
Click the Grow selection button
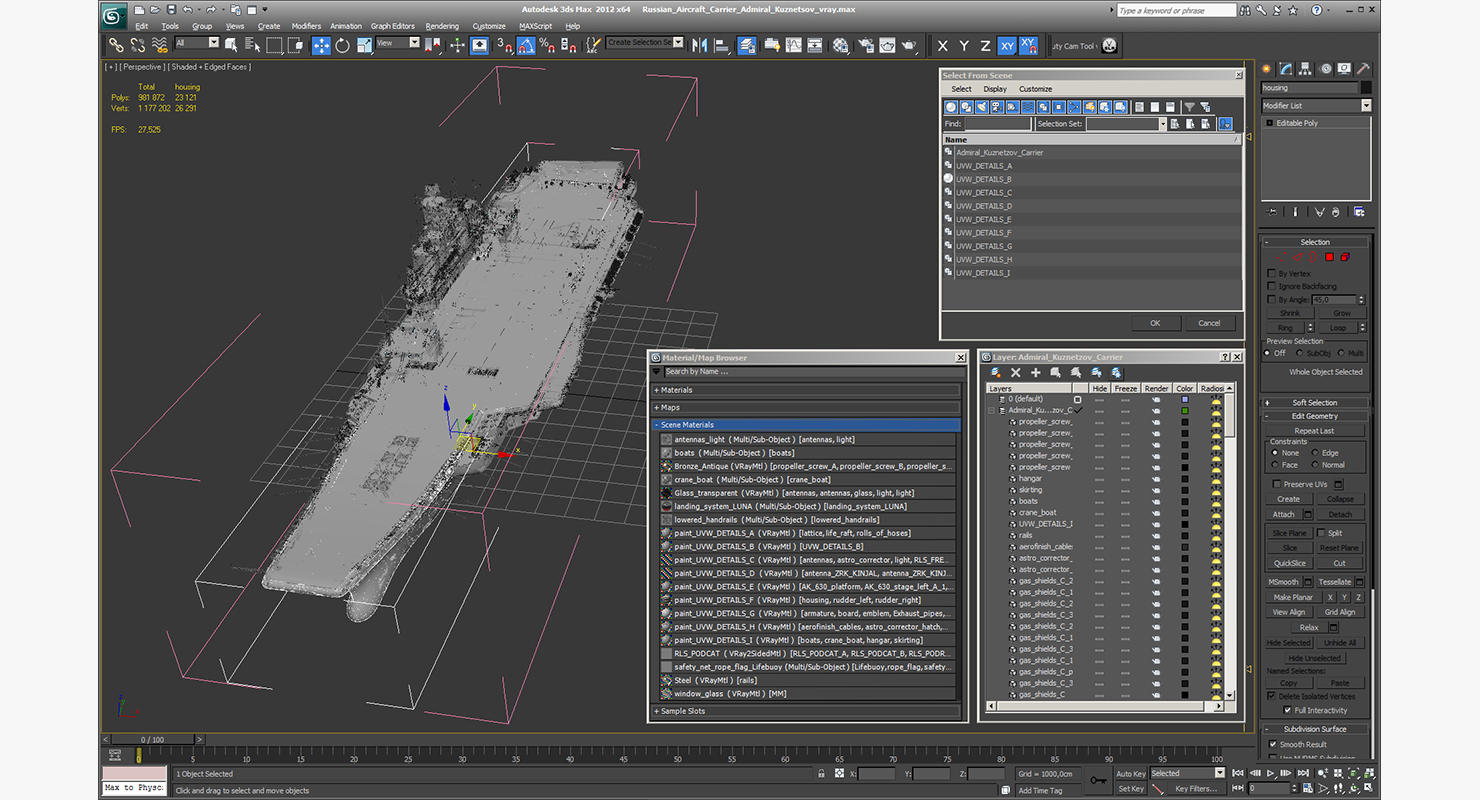point(1341,313)
